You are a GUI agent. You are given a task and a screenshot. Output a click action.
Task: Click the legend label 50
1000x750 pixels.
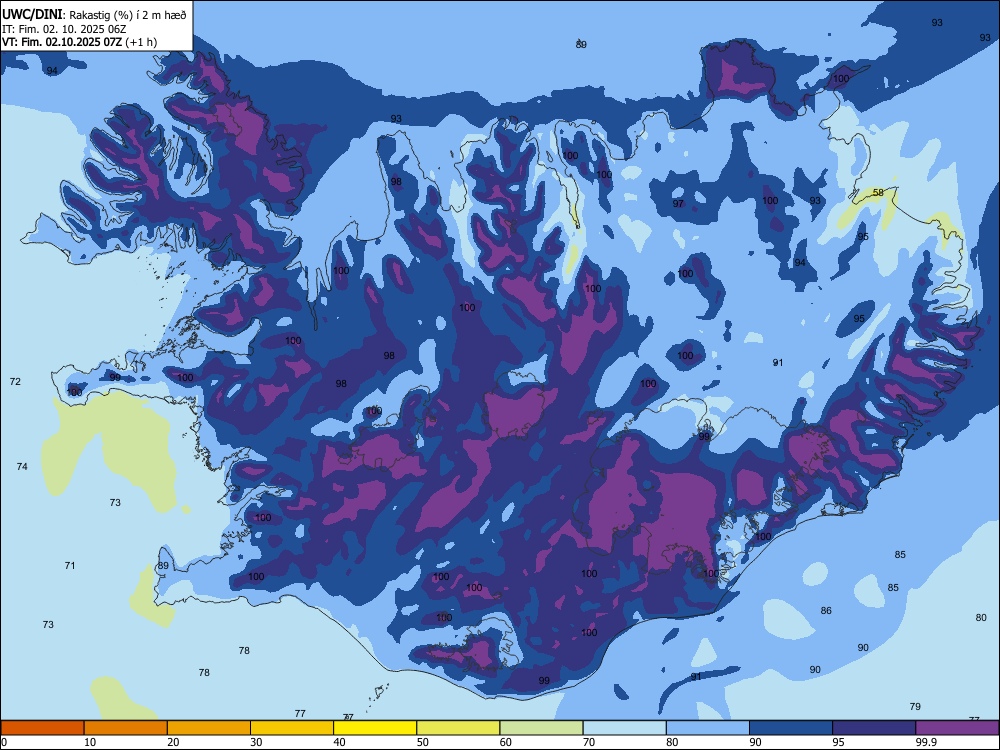click(423, 742)
